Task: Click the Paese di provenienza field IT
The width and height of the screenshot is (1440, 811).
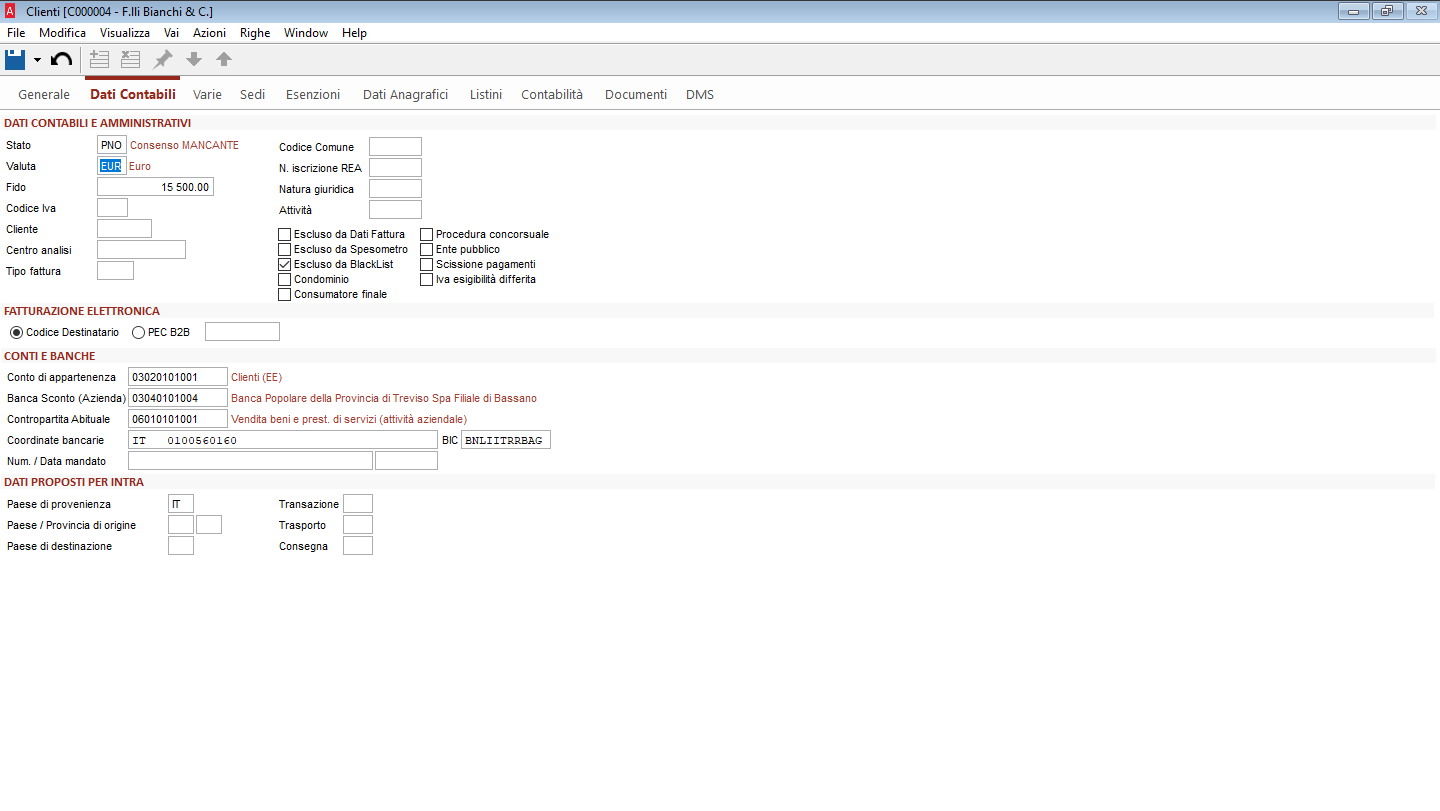Action: [181, 504]
